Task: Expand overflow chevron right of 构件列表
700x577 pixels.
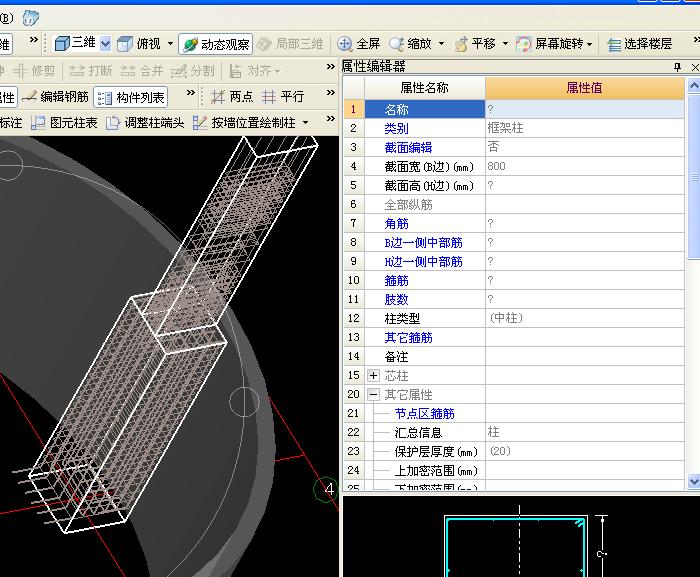Action: (x=191, y=92)
